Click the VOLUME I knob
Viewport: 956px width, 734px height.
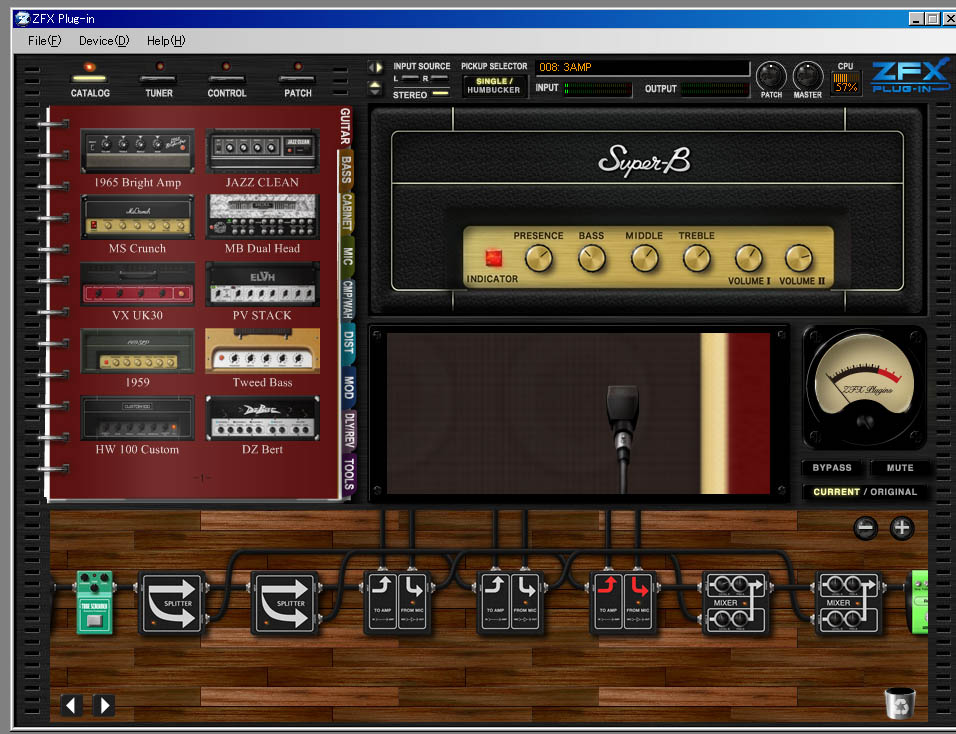[x=749, y=258]
